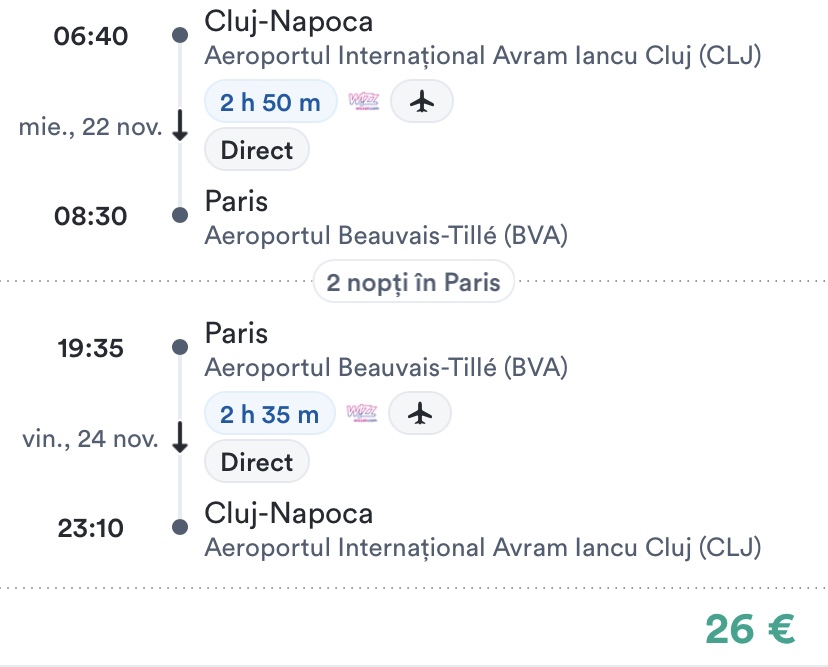The height and width of the screenshot is (667, 828).
Task: Click the 08:30 arrival timeline dot
Action: tap(180, 215)
